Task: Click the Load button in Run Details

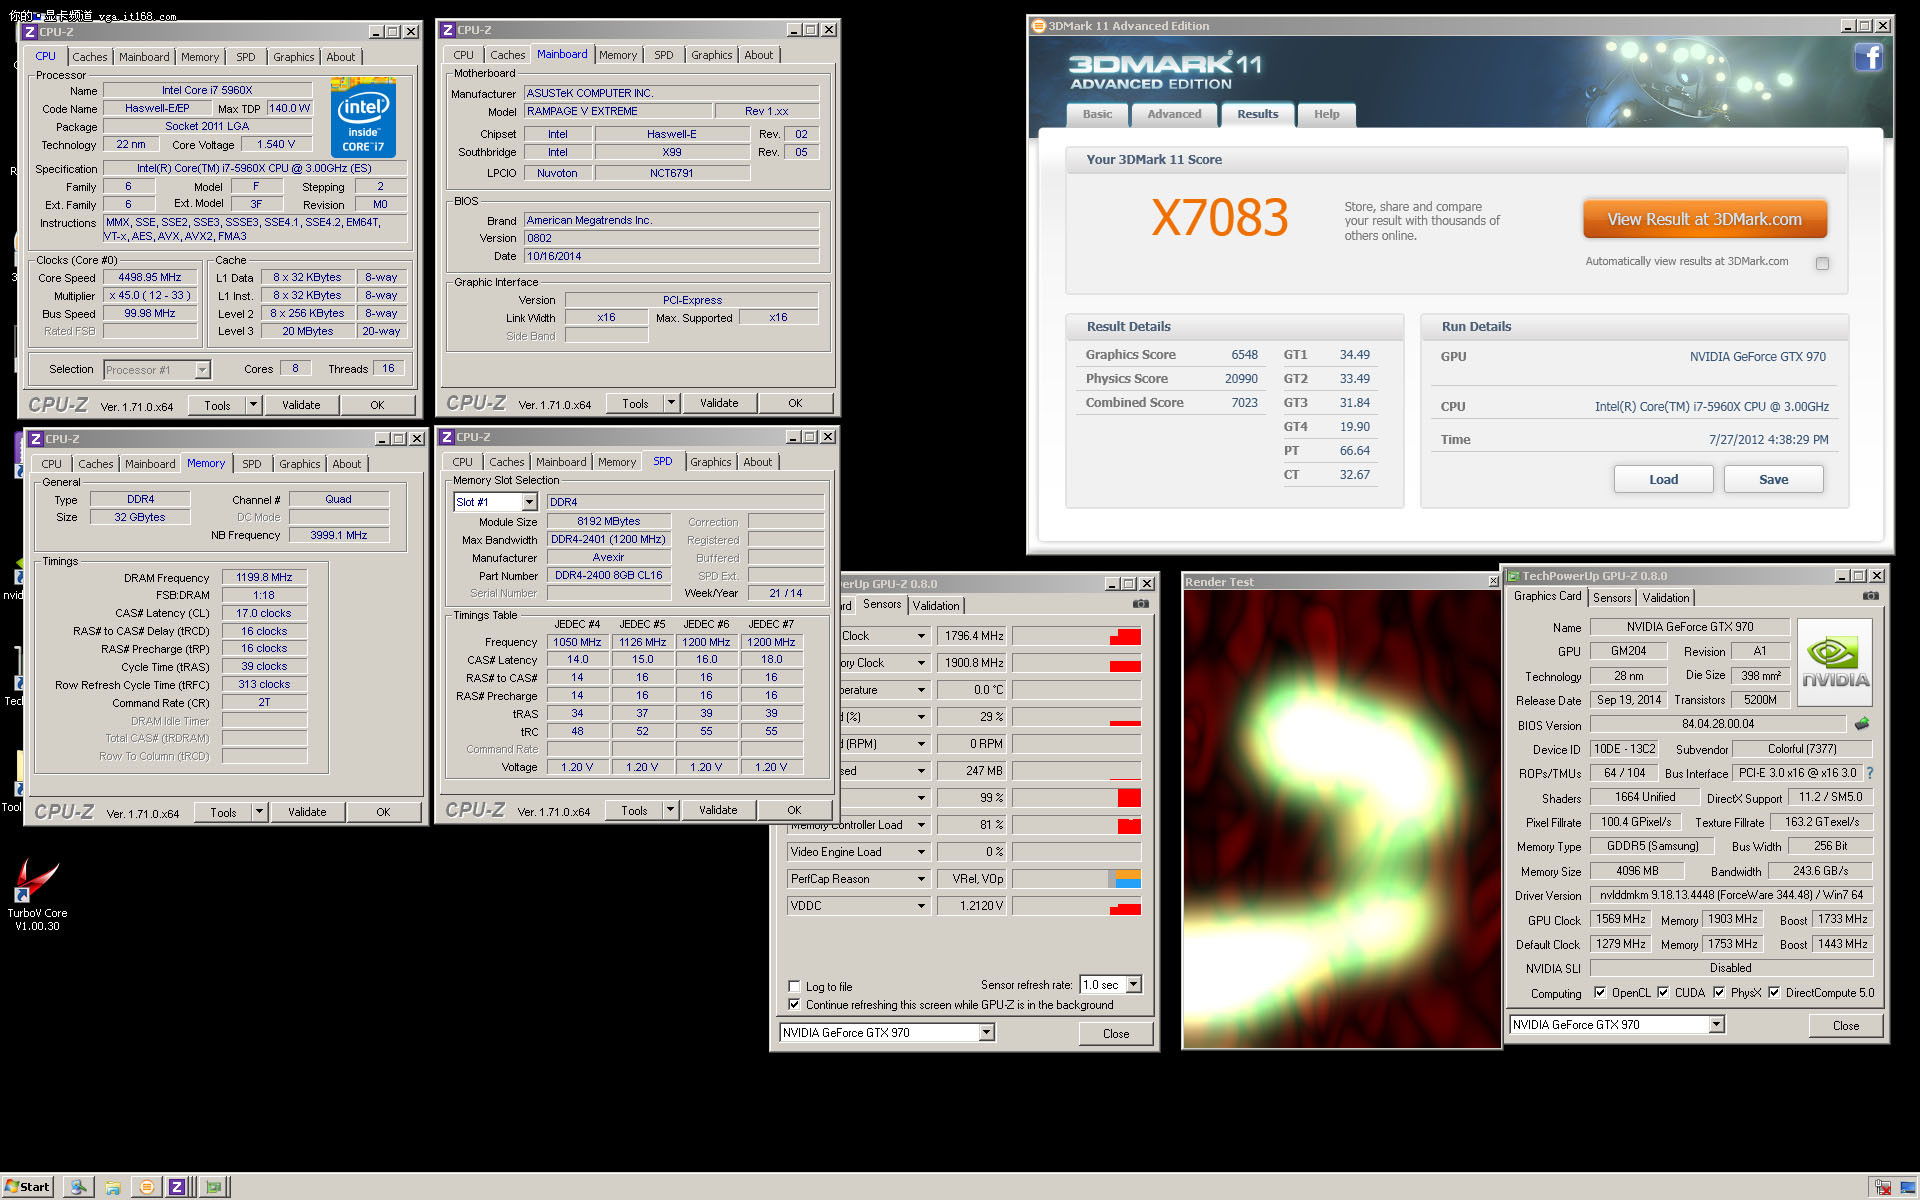Action: 1663,479
